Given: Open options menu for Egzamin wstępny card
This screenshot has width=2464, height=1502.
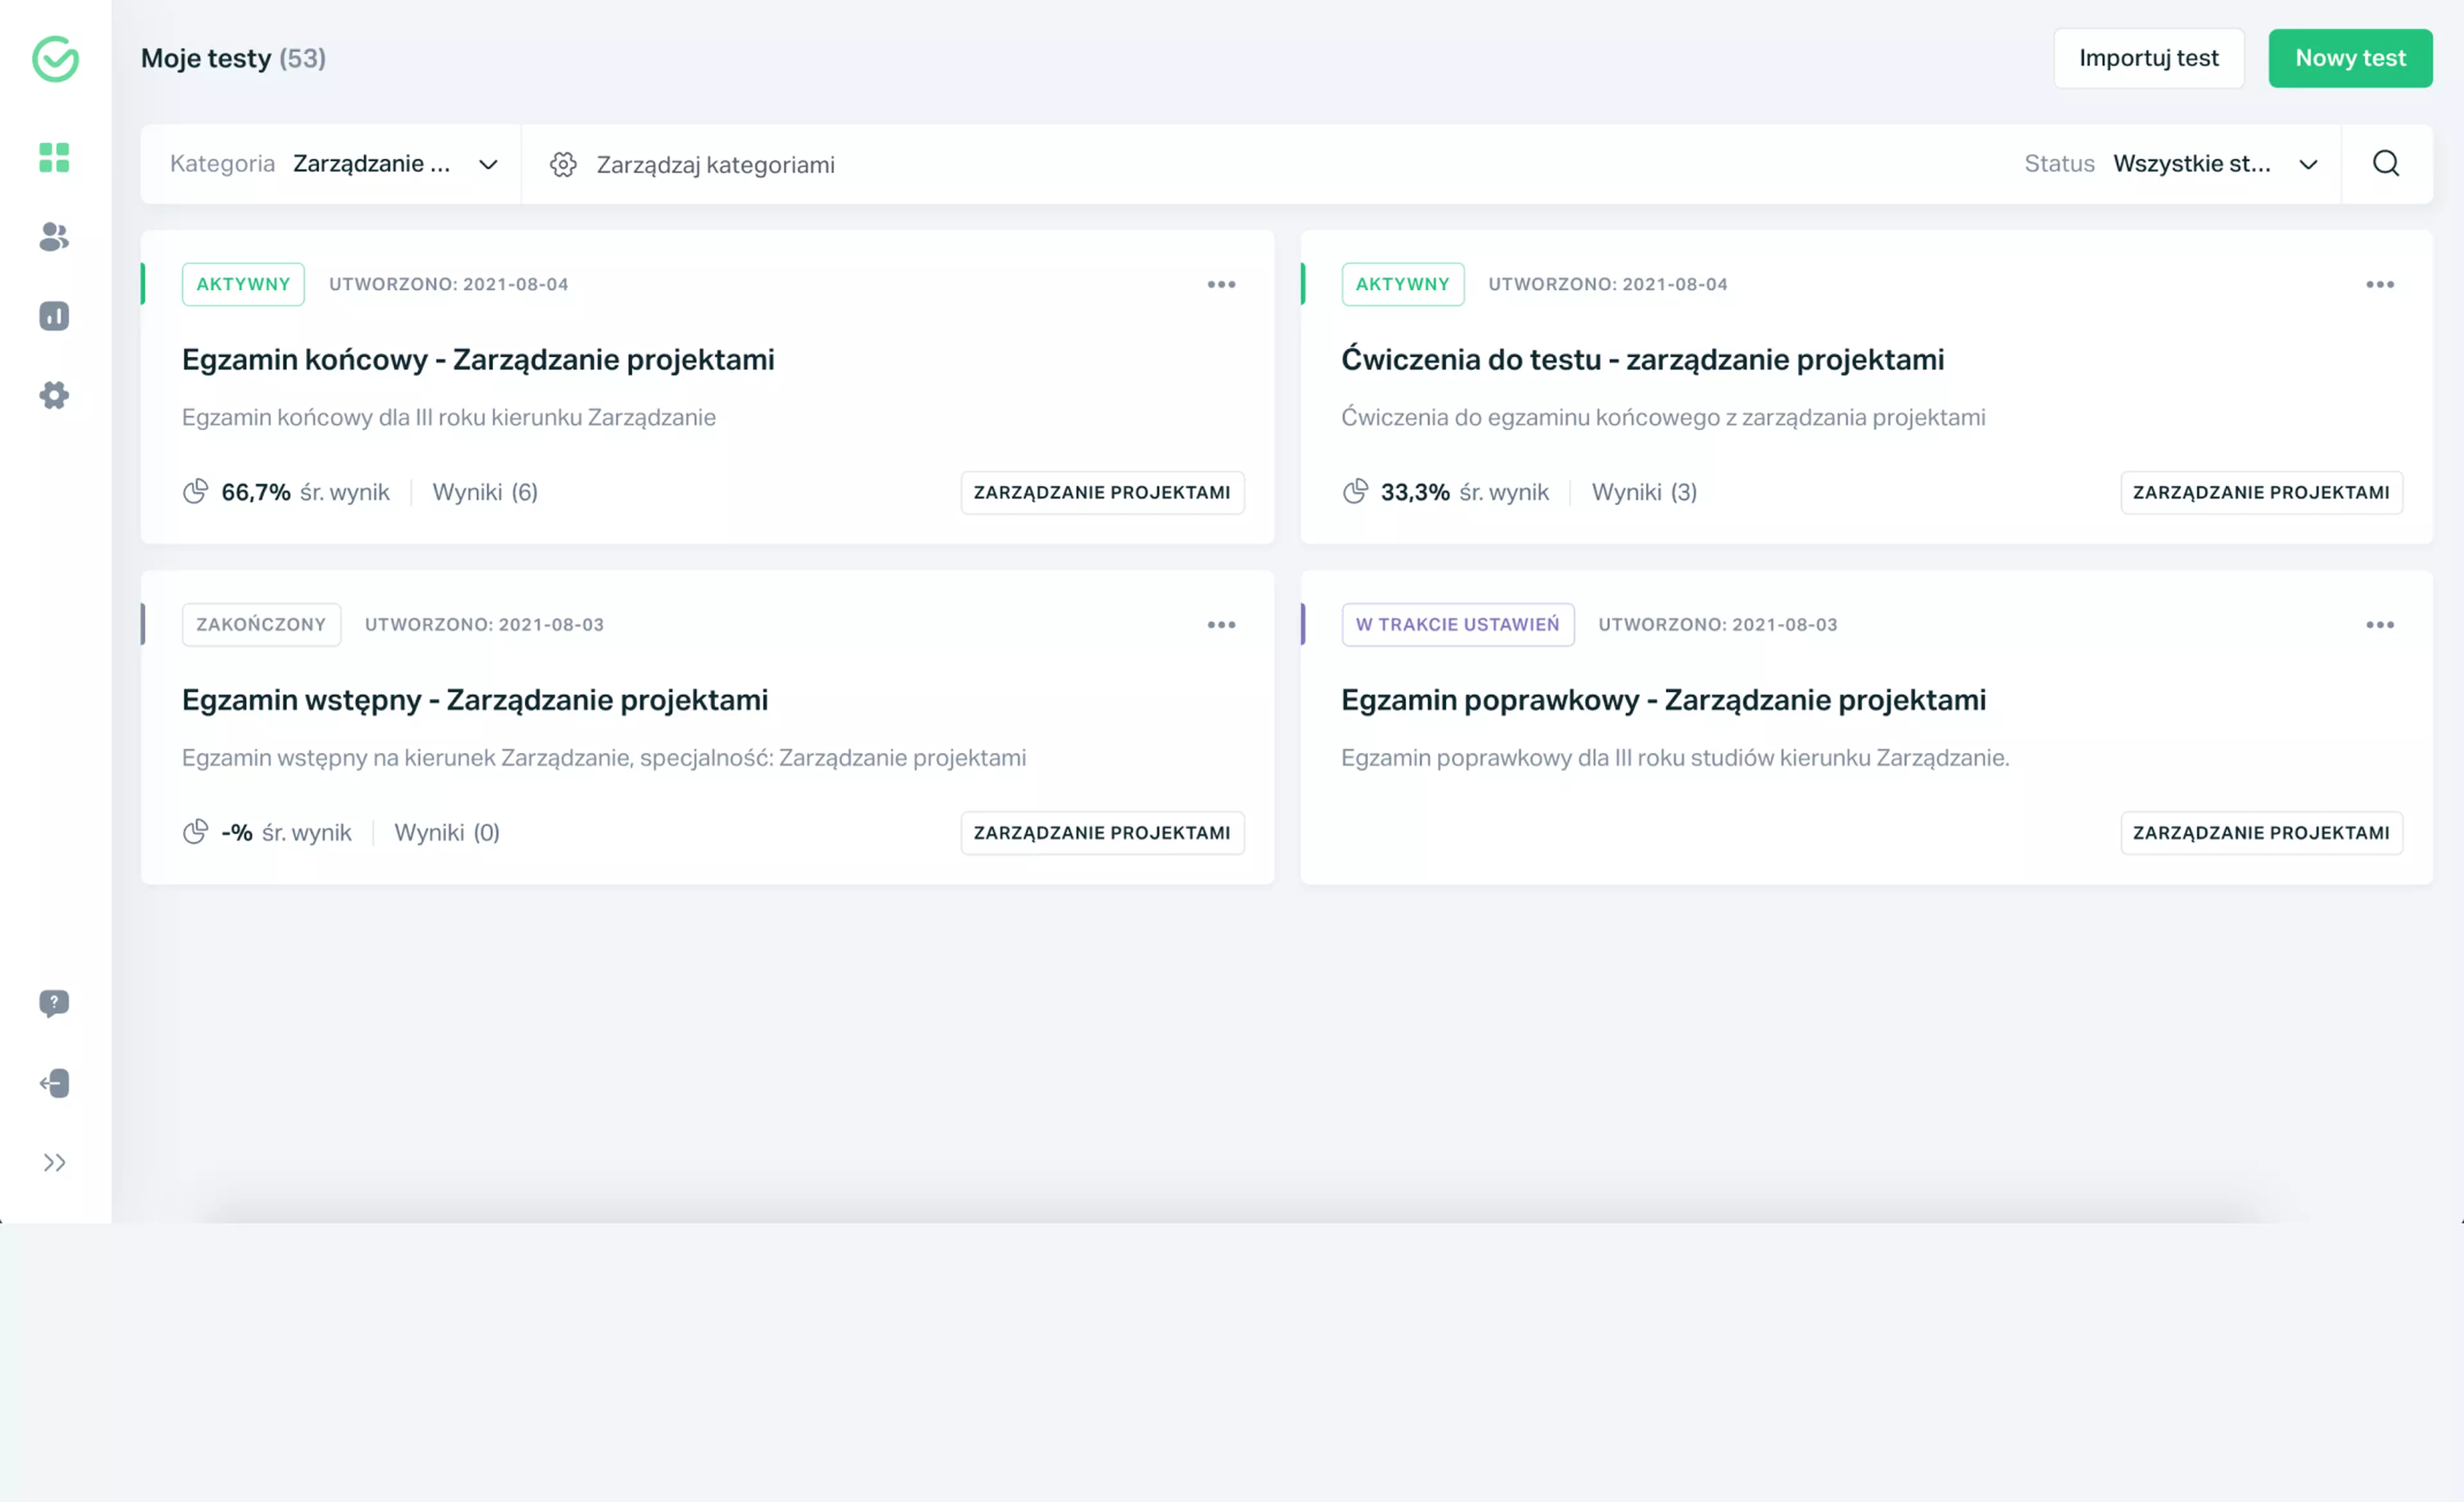Looking at the screenshot, I should (1221, 625).
